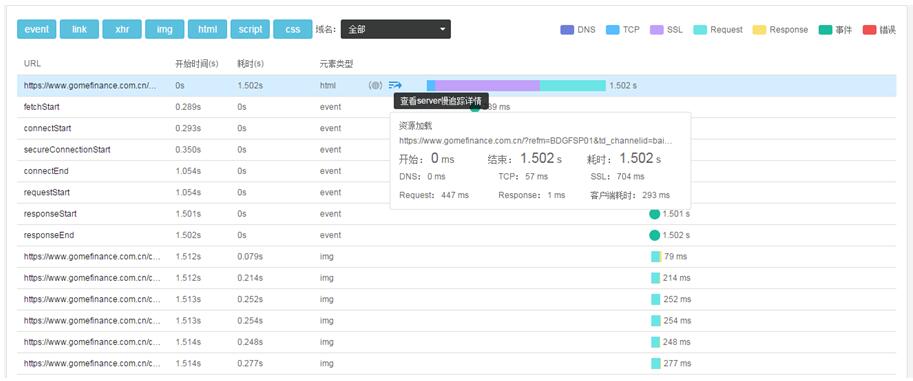Viewport: 913px width, 381px height.
Task: Open the img URL with 0.277s duration
Action: point(92,364)
